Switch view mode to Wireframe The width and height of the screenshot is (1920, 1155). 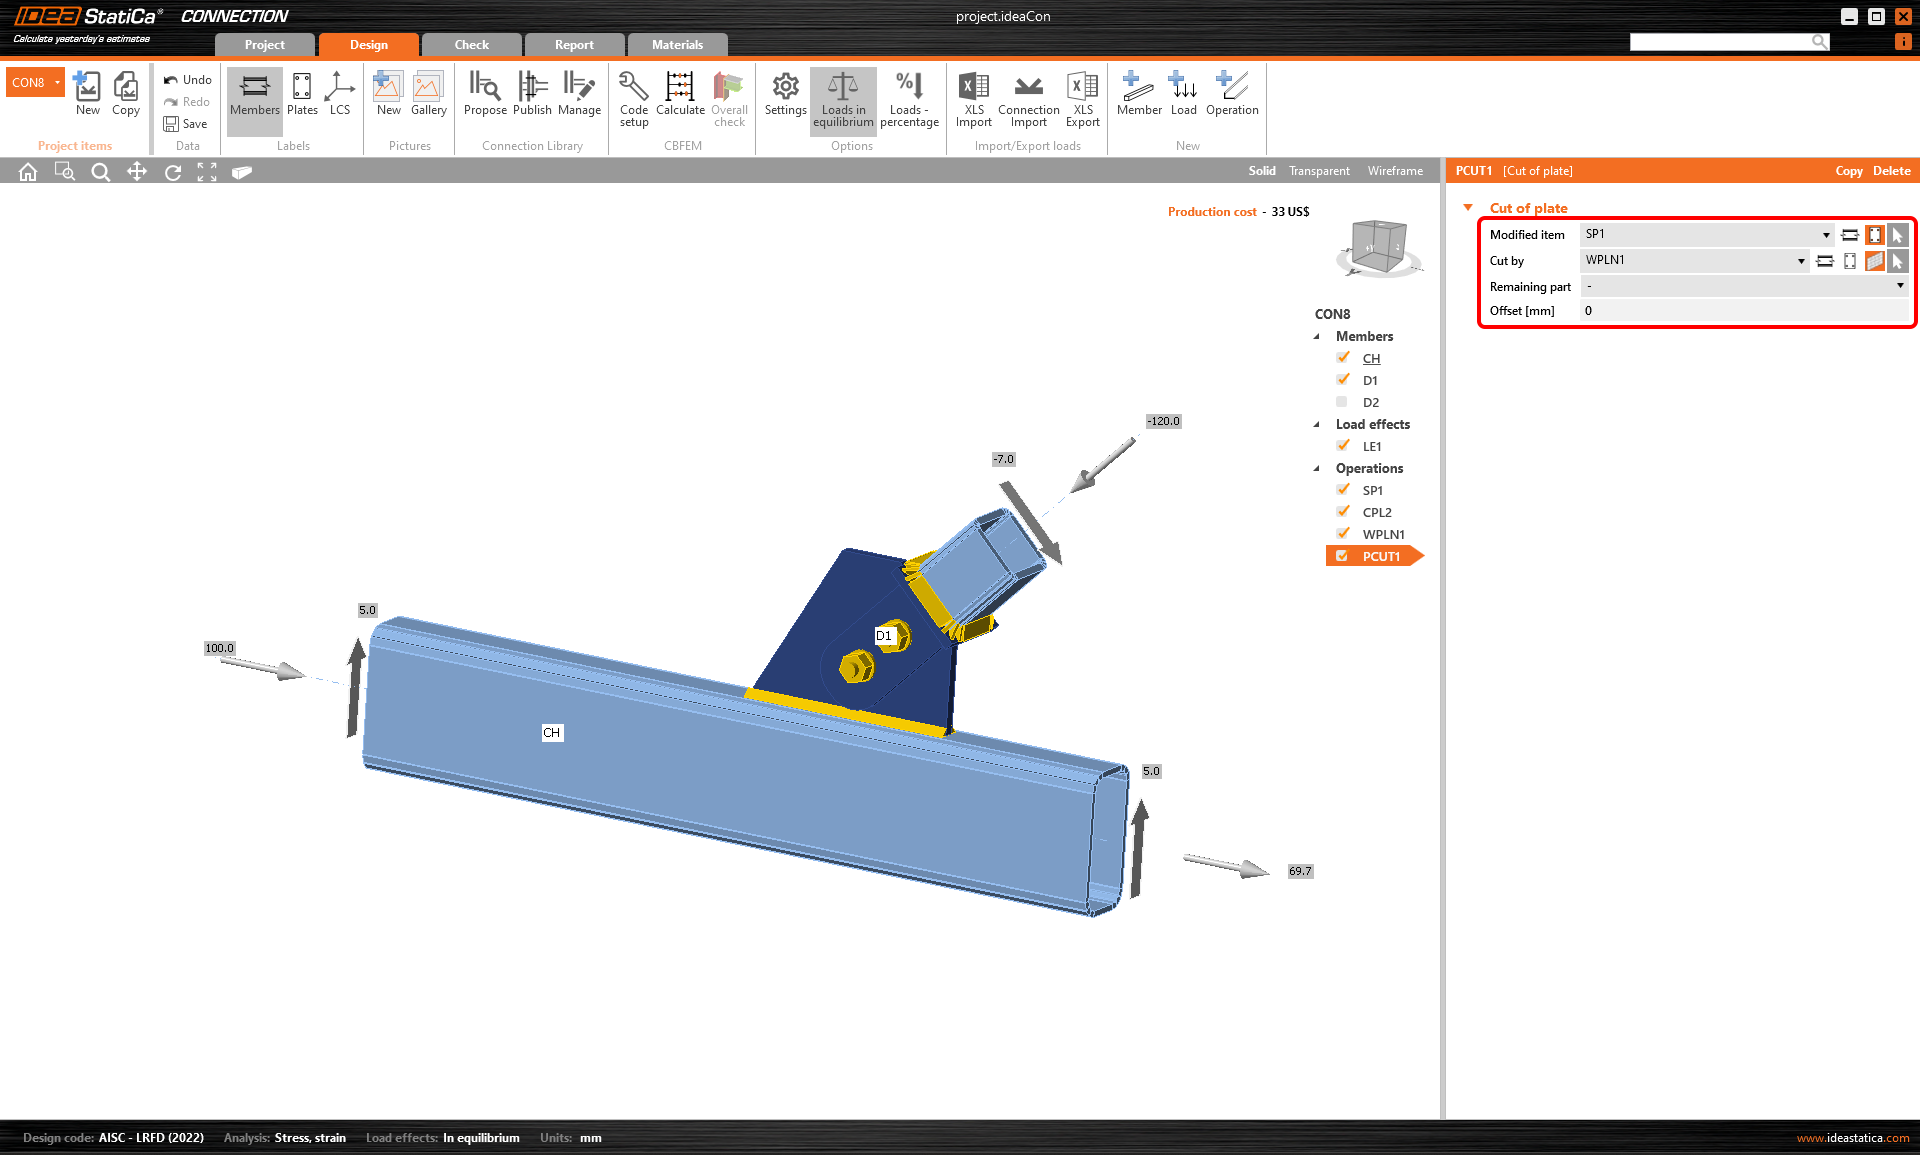point(1394,171)
